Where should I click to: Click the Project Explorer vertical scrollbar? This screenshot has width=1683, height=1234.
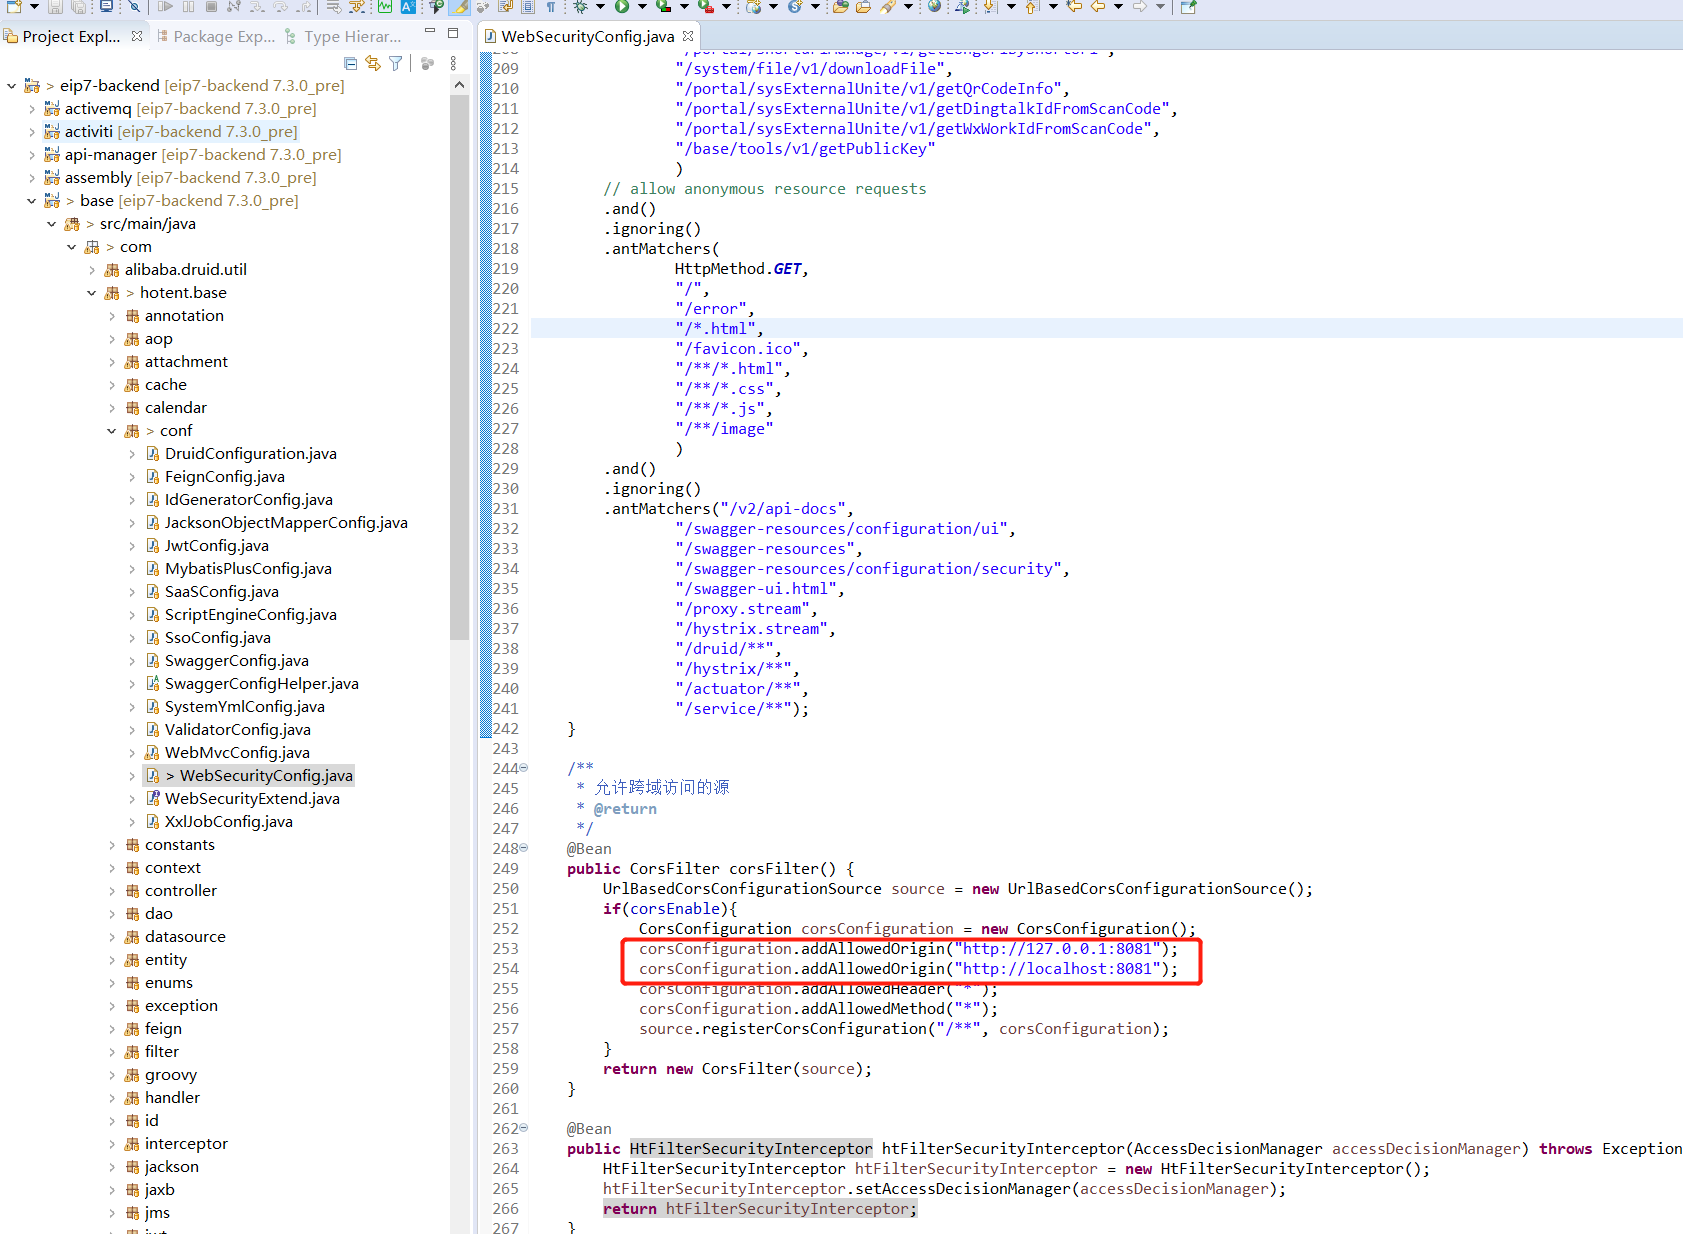459,400
